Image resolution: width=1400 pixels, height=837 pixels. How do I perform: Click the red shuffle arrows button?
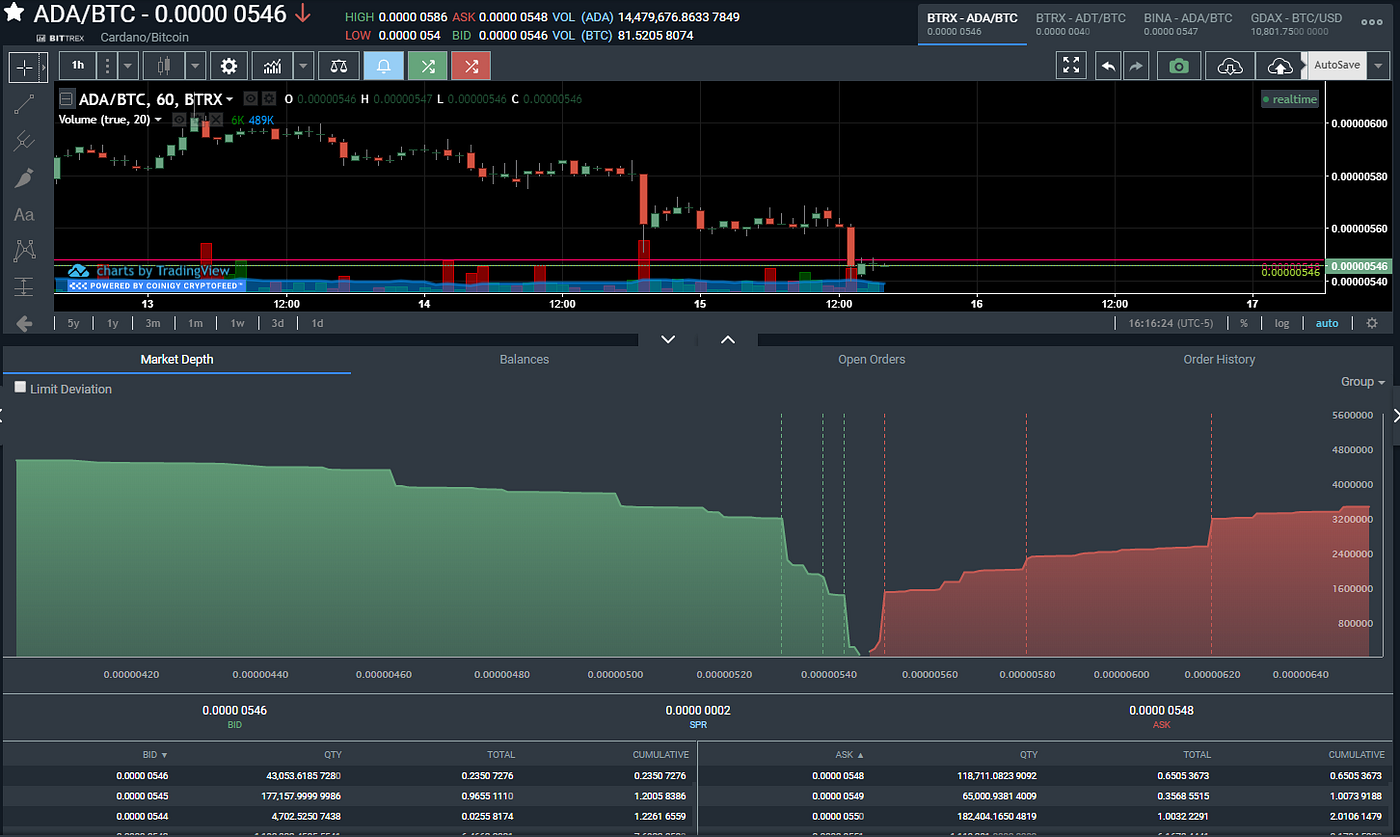coord(471,66)
